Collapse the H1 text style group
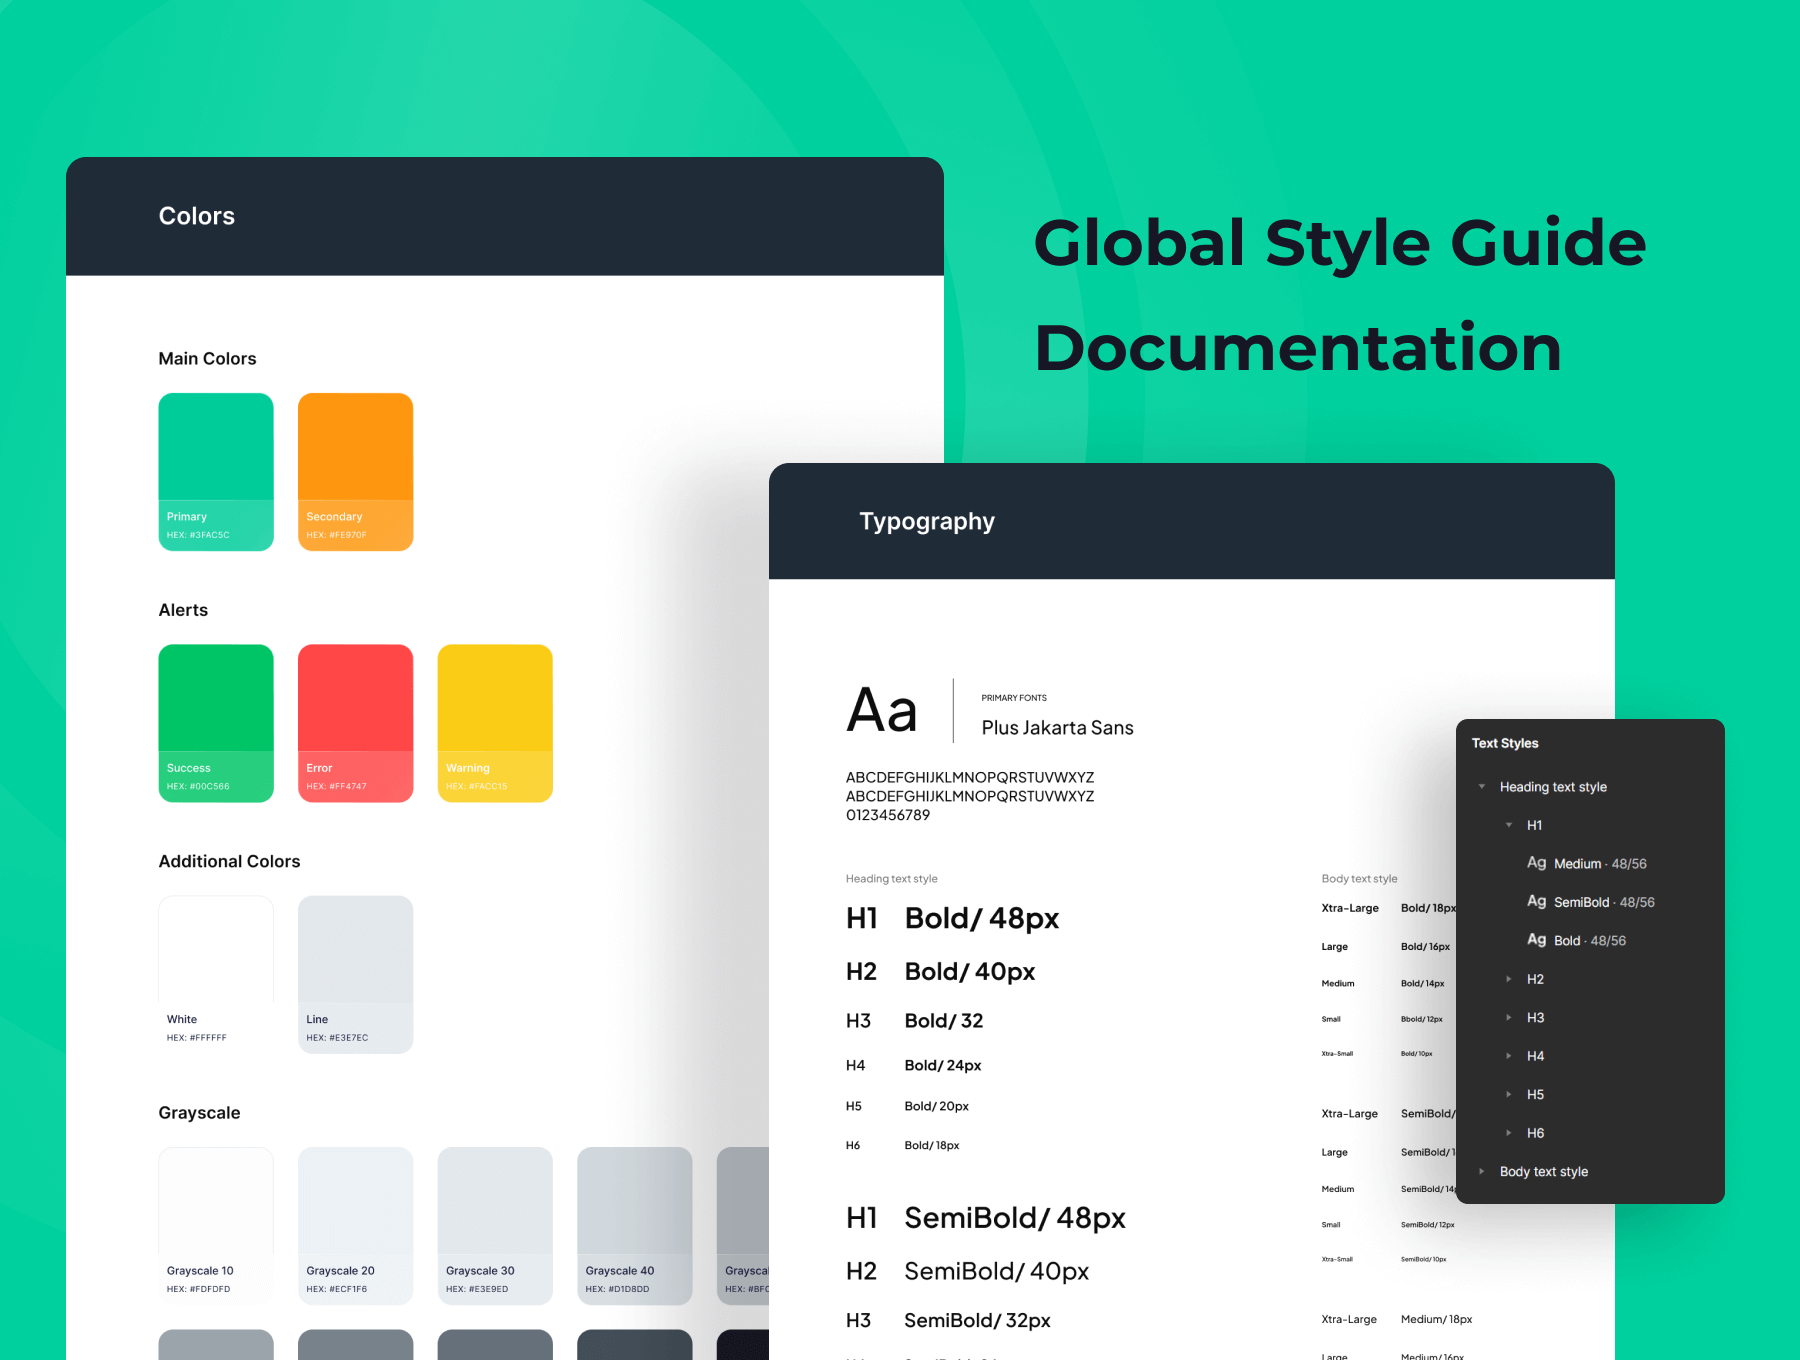1800x1360 pixels. pos(1509,825)
